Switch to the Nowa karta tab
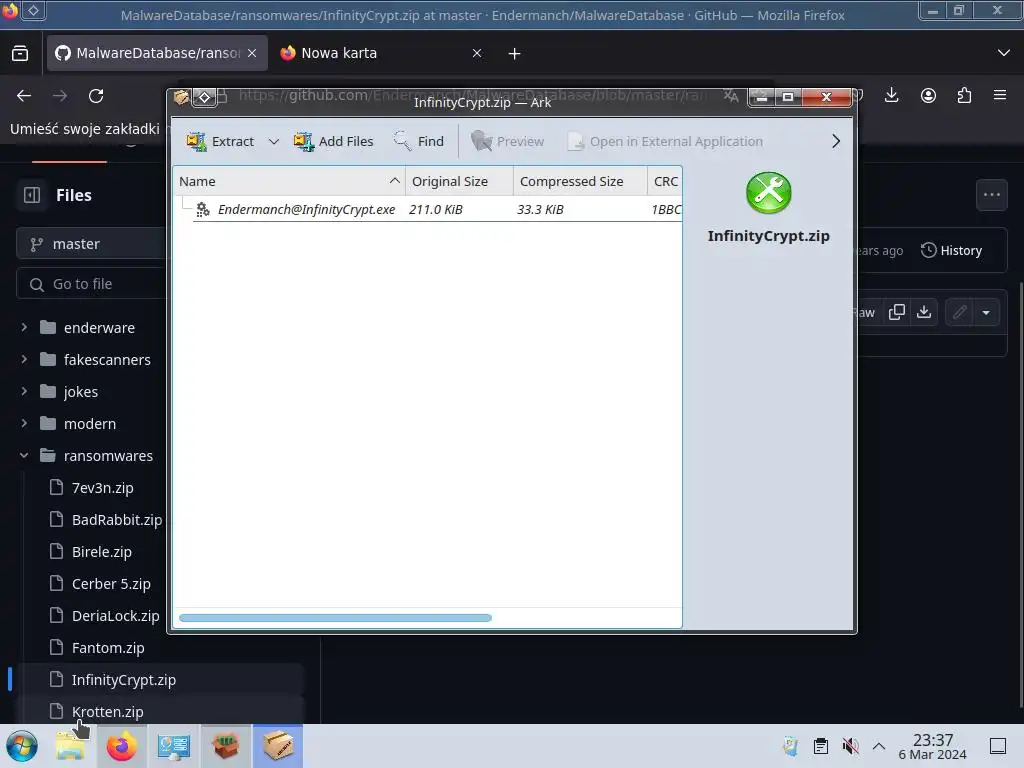This screenshot has height=768, width=1024. 379,53
